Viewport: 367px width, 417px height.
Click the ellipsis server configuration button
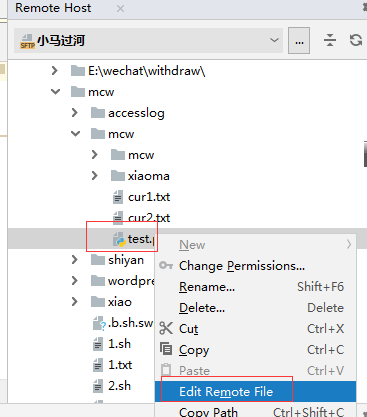pyautogui.click(x=299, y=41)
